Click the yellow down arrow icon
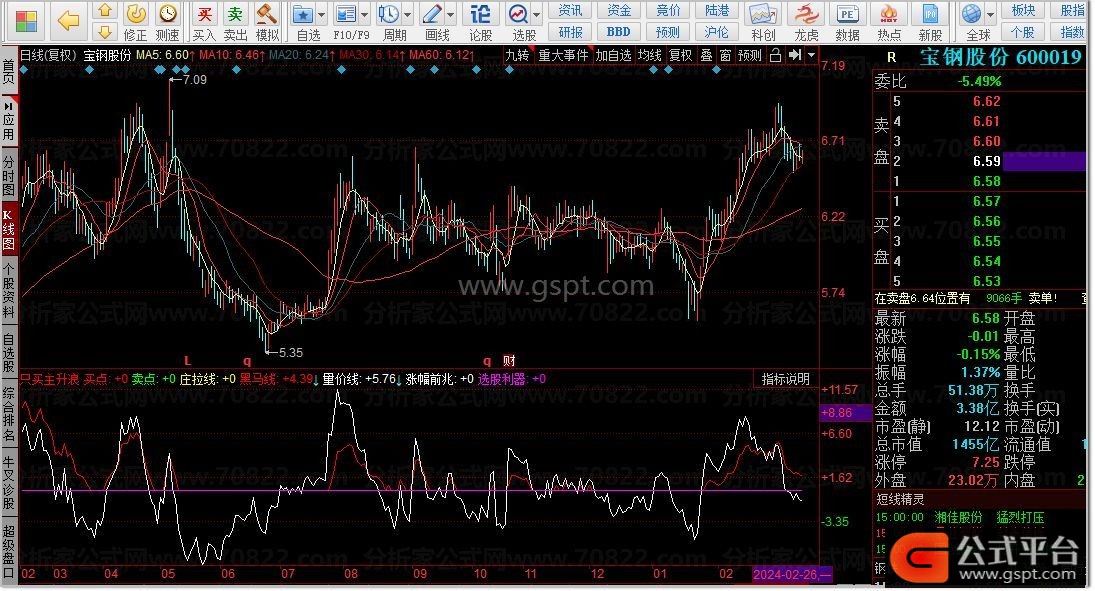The width and height of the screenshot is (1095, 591). (x=105, y=32)
